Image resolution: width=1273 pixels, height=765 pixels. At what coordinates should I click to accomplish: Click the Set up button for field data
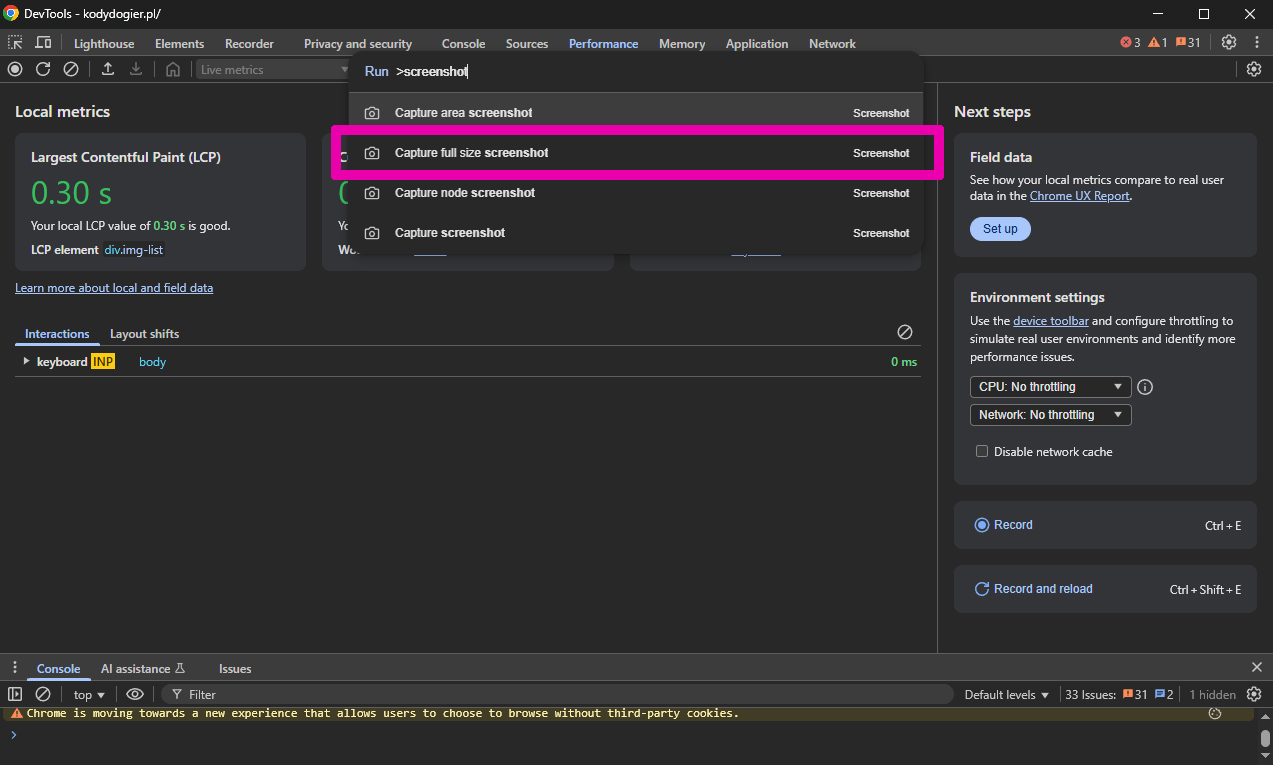[1000, 229]
